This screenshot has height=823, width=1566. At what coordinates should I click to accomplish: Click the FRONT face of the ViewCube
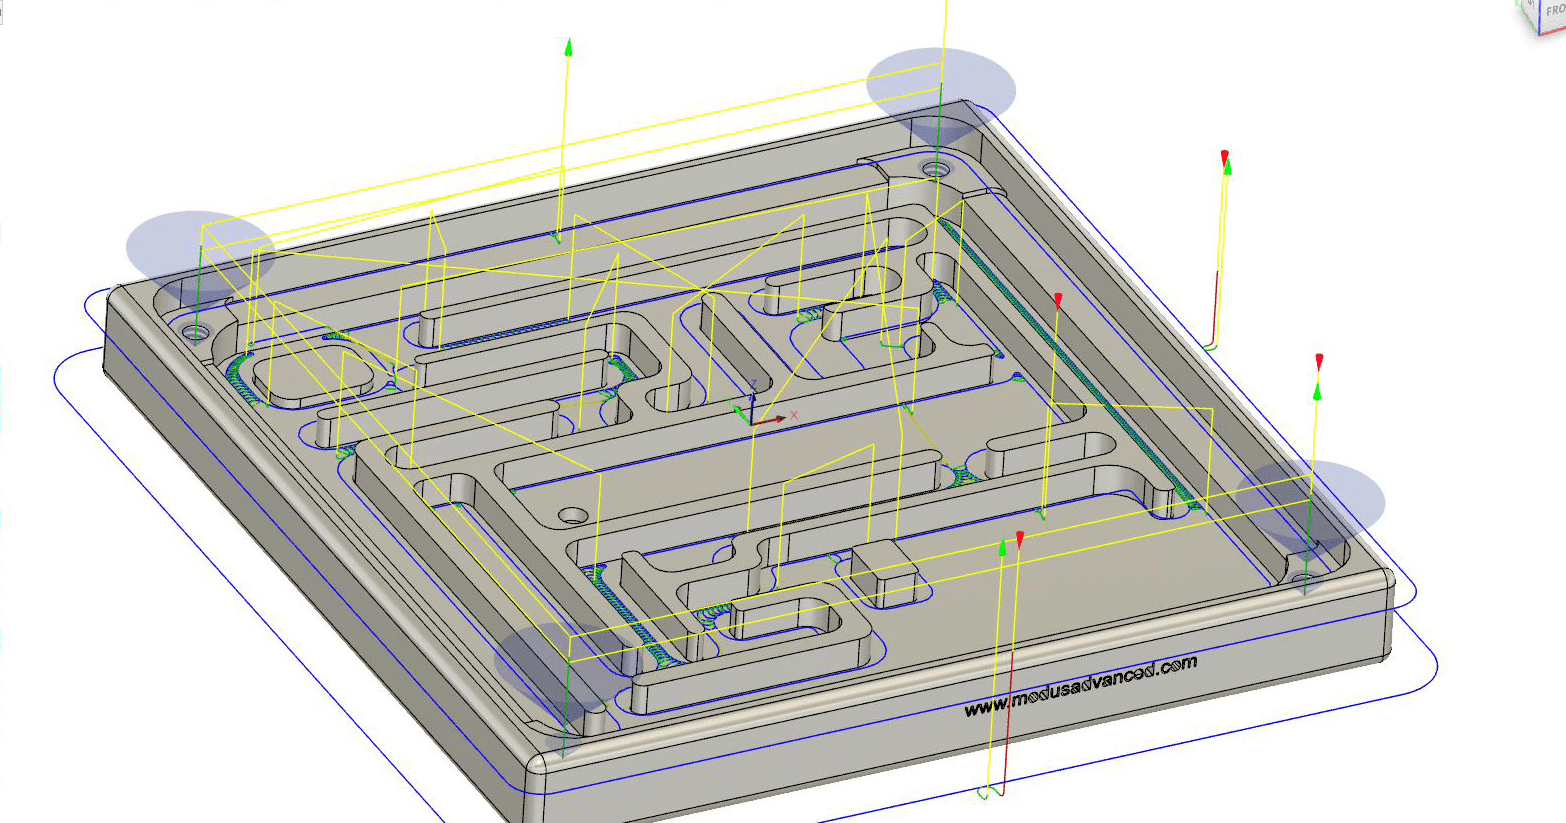(1555, 10)
